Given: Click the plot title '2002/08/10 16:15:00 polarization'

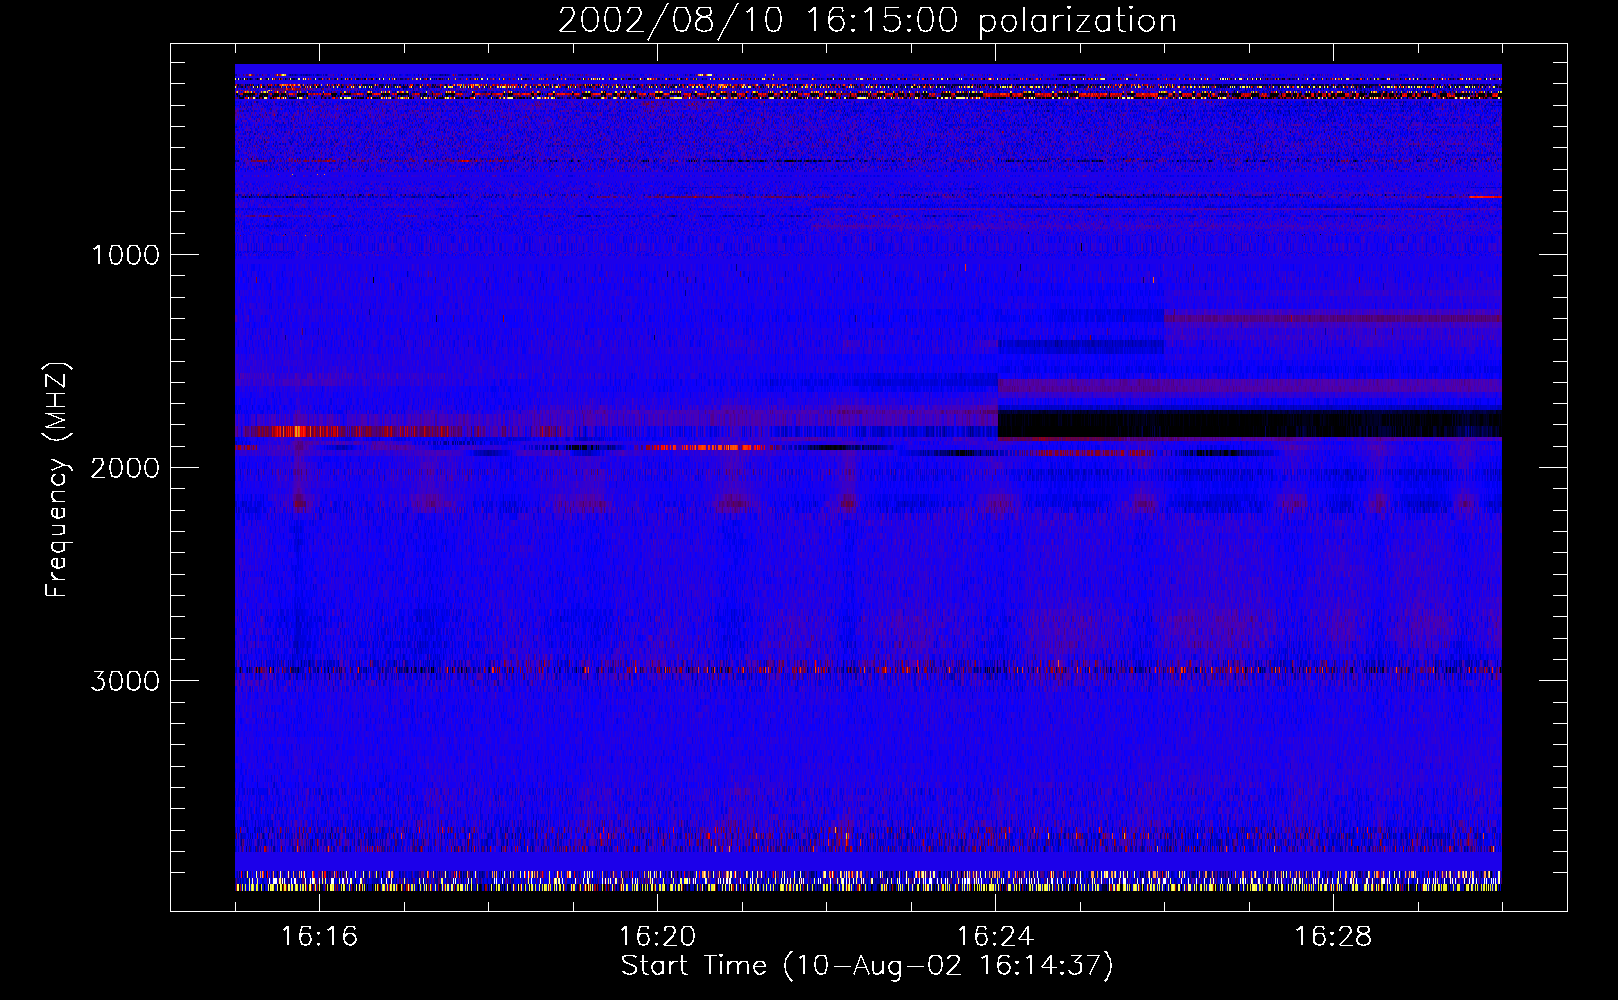Looking at the screenshot, I should [867, 21].
